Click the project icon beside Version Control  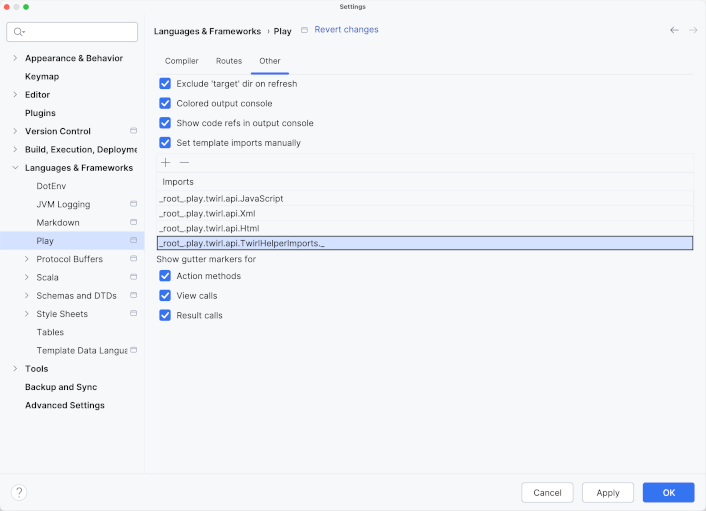point(133,131)
